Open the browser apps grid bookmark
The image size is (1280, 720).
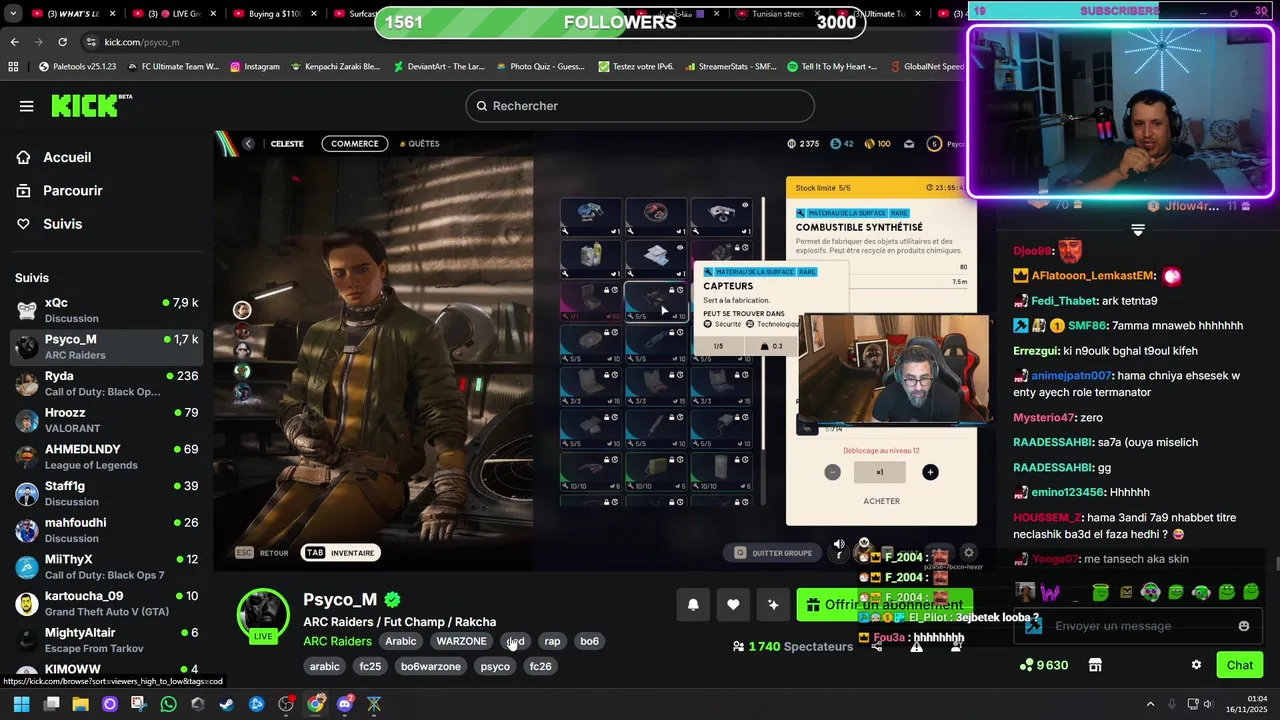13,67
